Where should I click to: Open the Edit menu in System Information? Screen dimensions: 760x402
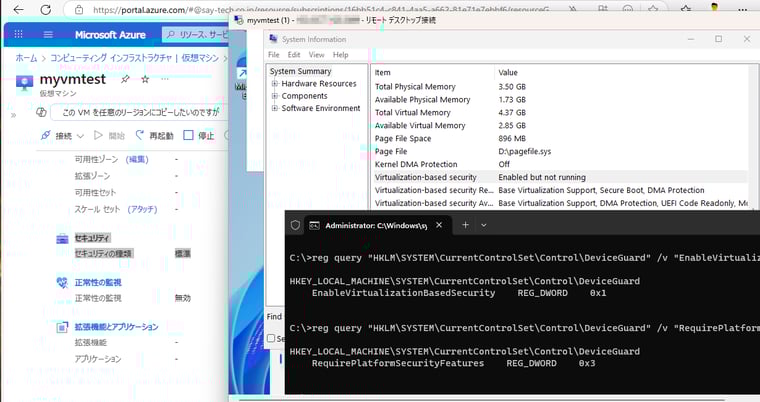(x=294, y=55)
